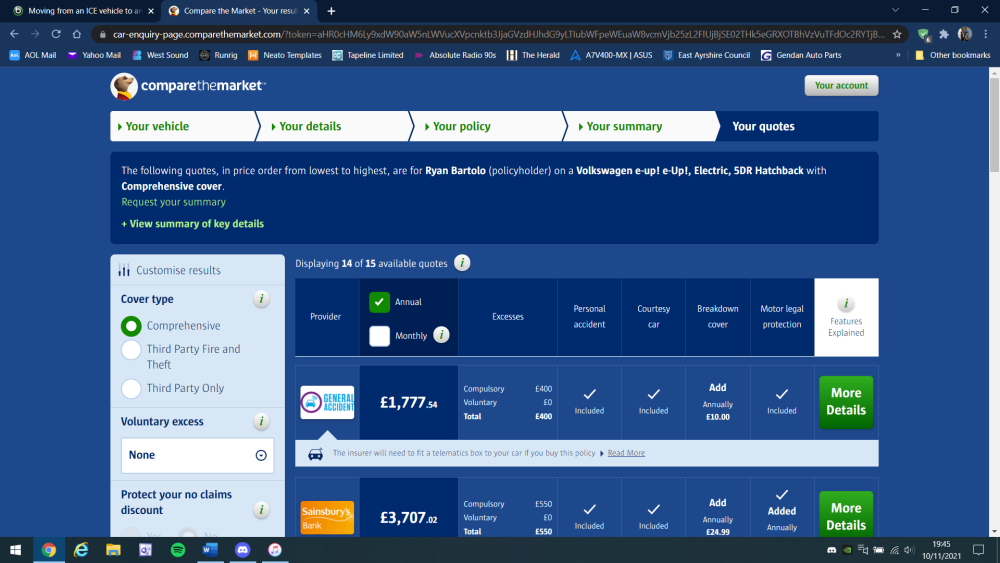This screenshot has width=1000, height=563.
Task: Select Comprehensive cover type
Action: click(x=131, y=326)
